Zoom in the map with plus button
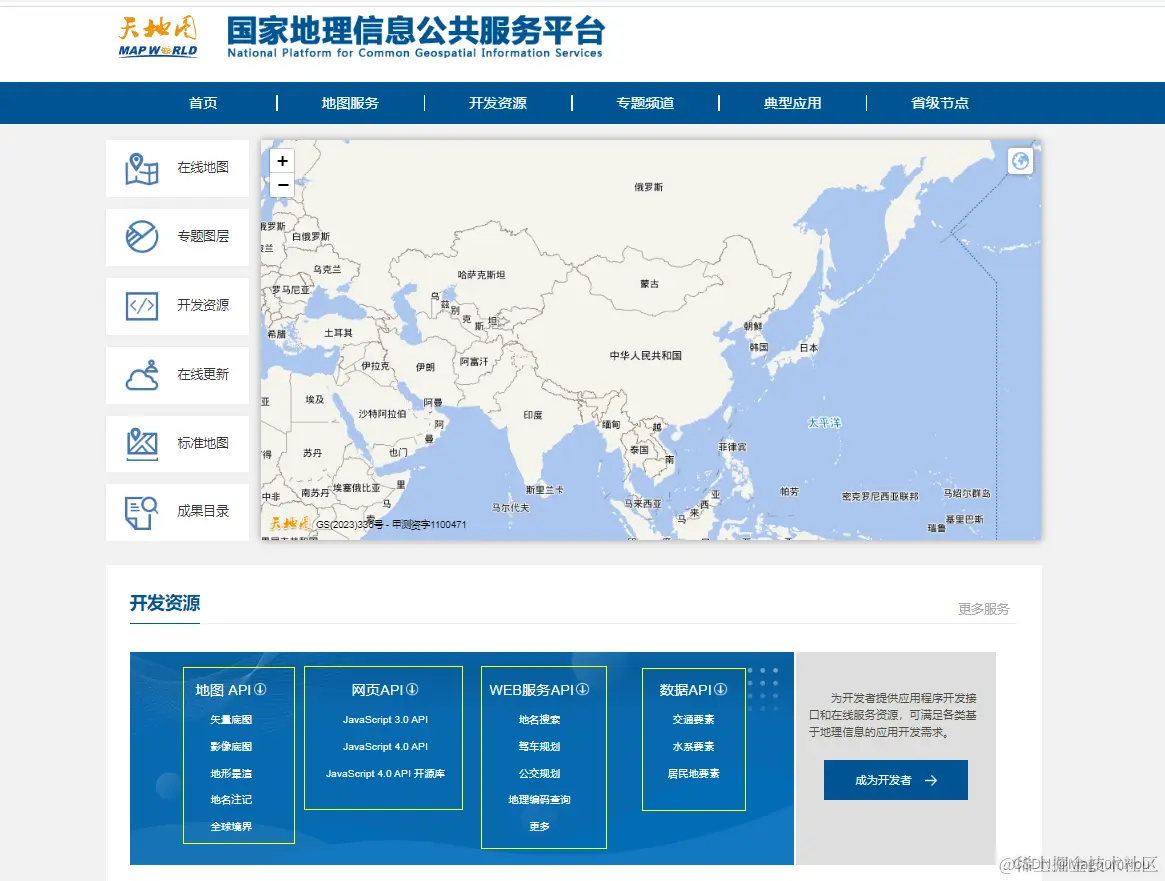Viewport: 1165px width, 881px height. pyautogui.click(x=282, y=160)
